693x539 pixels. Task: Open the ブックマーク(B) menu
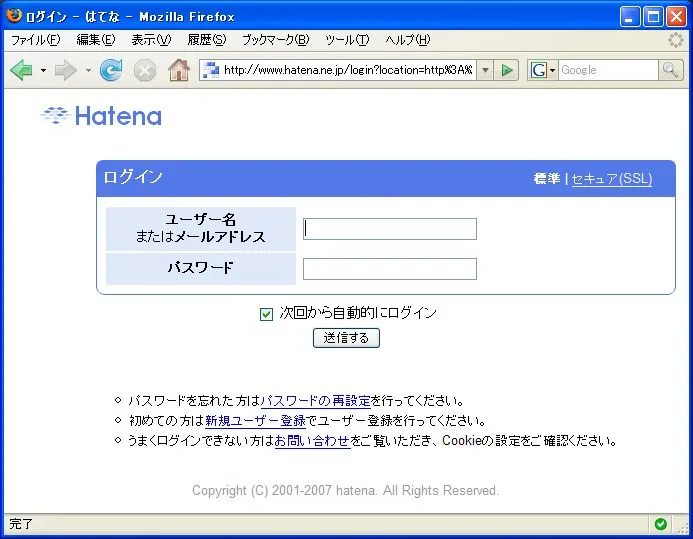click(275, 40)
